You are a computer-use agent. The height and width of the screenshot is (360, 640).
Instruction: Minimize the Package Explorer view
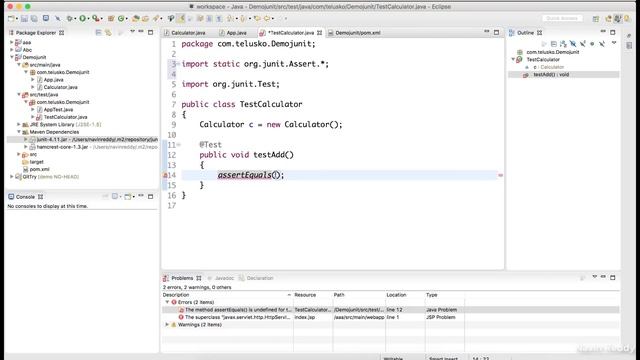(x=141, y=32)
